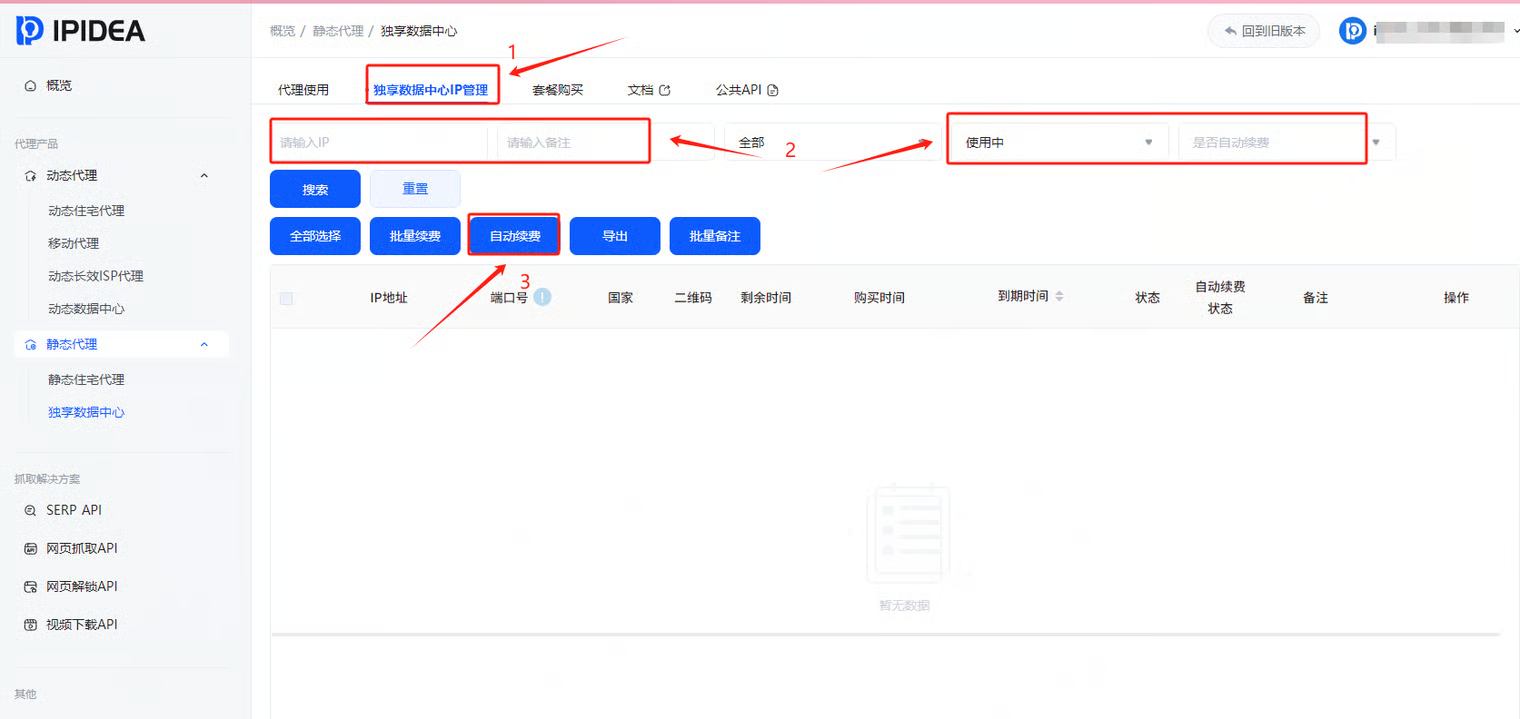Click the SERP API sidebar icon
This screenshot has width=1520, height=719.
[30, 510]
